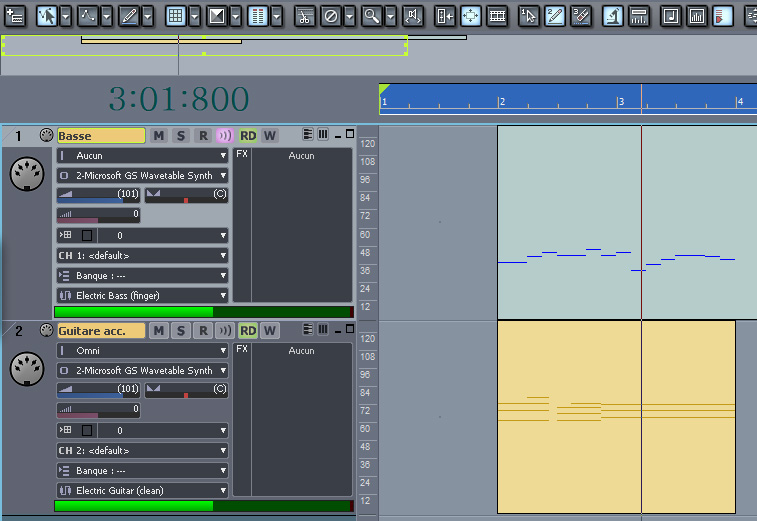Viewport: 757px width, 521px height.
Task: Click the Guitare acc. volume slider at 101
Action: [98, 390]
